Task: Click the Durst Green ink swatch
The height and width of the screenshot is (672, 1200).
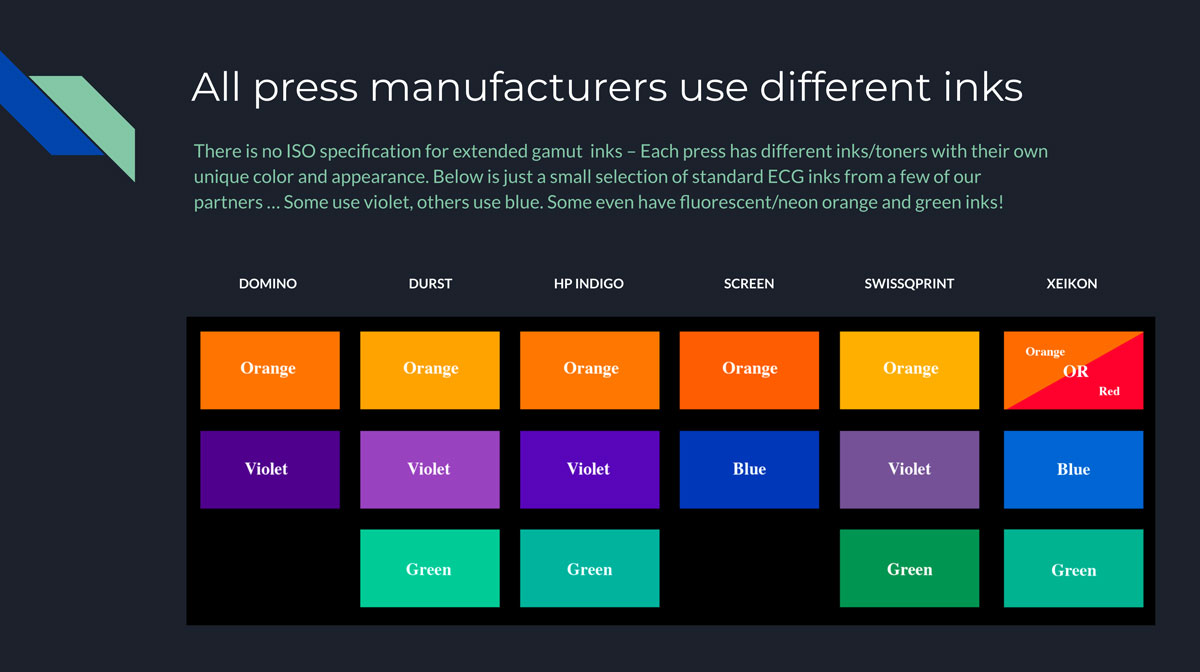Action: [430, 569]
